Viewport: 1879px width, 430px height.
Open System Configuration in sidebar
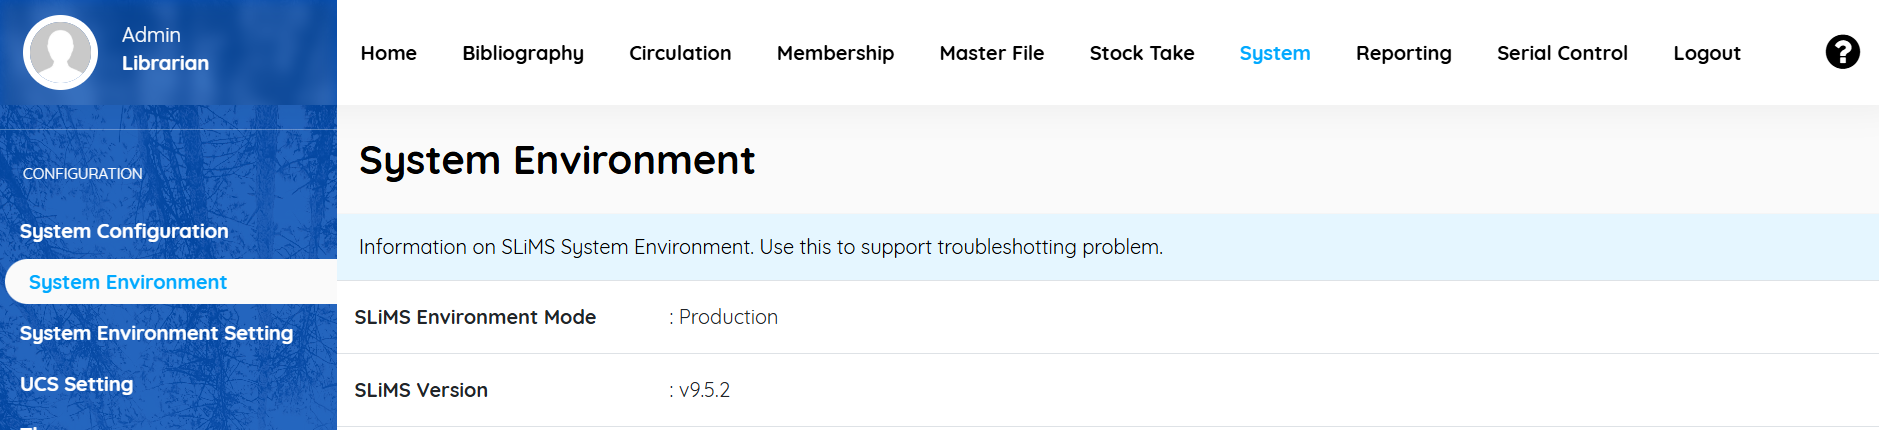(124, 231)
